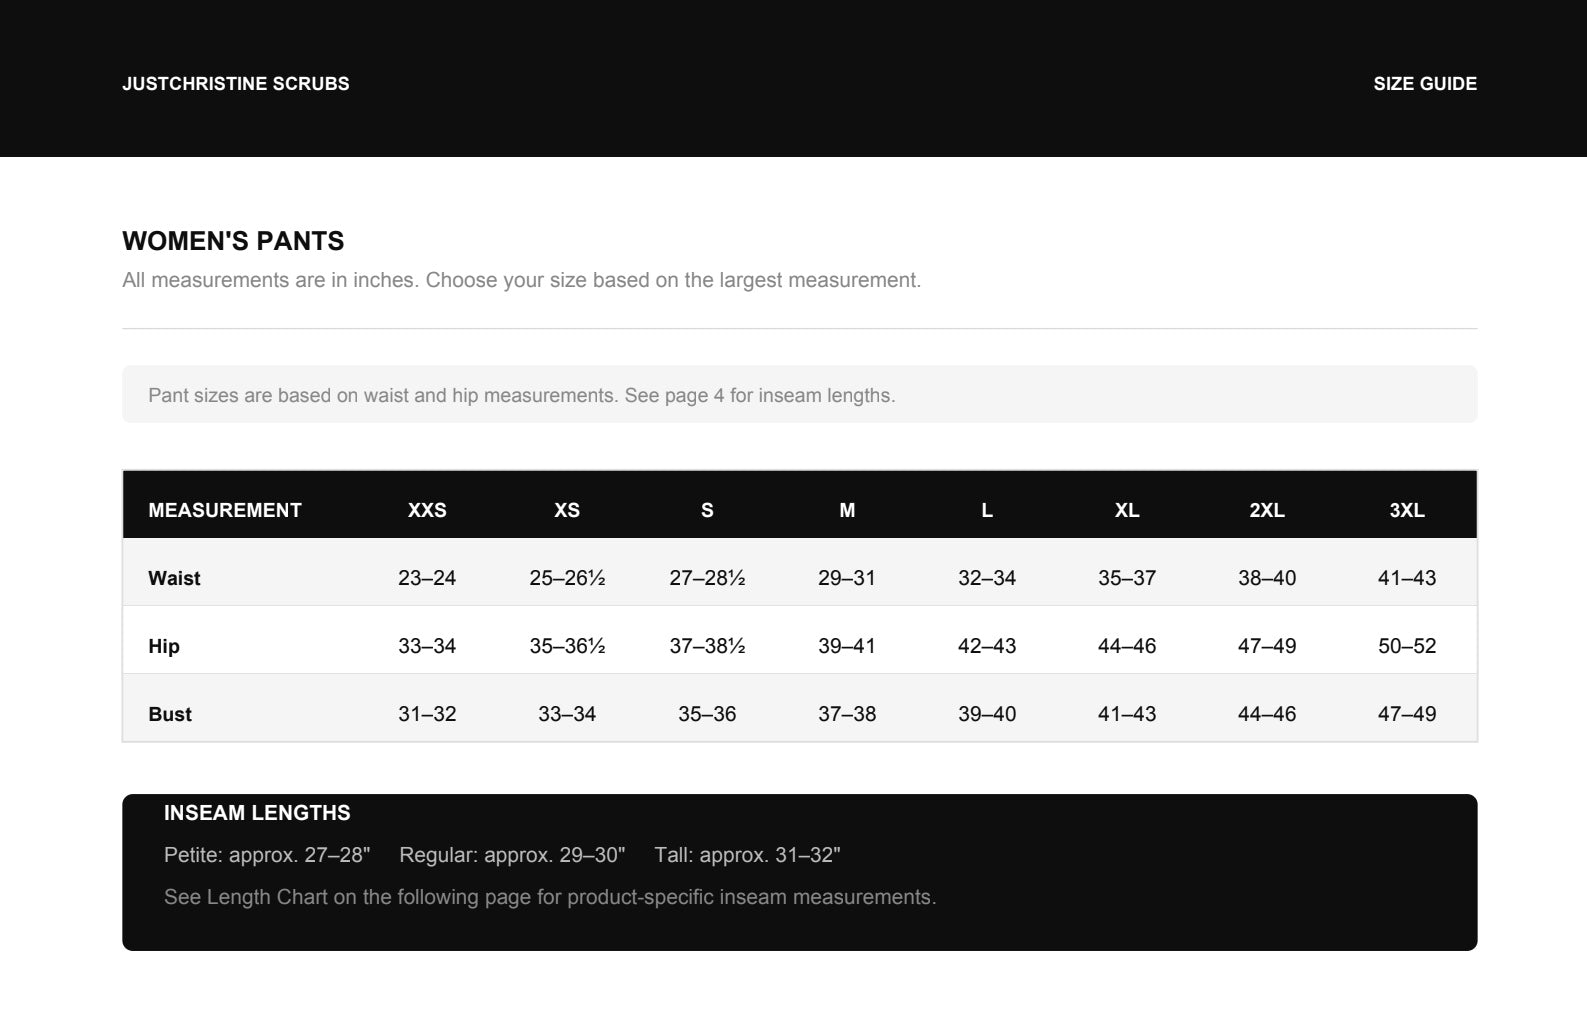Click hip value 50–52 for 3XL
This screenshot has height=1010, width=1587.
click(1407, 646)
